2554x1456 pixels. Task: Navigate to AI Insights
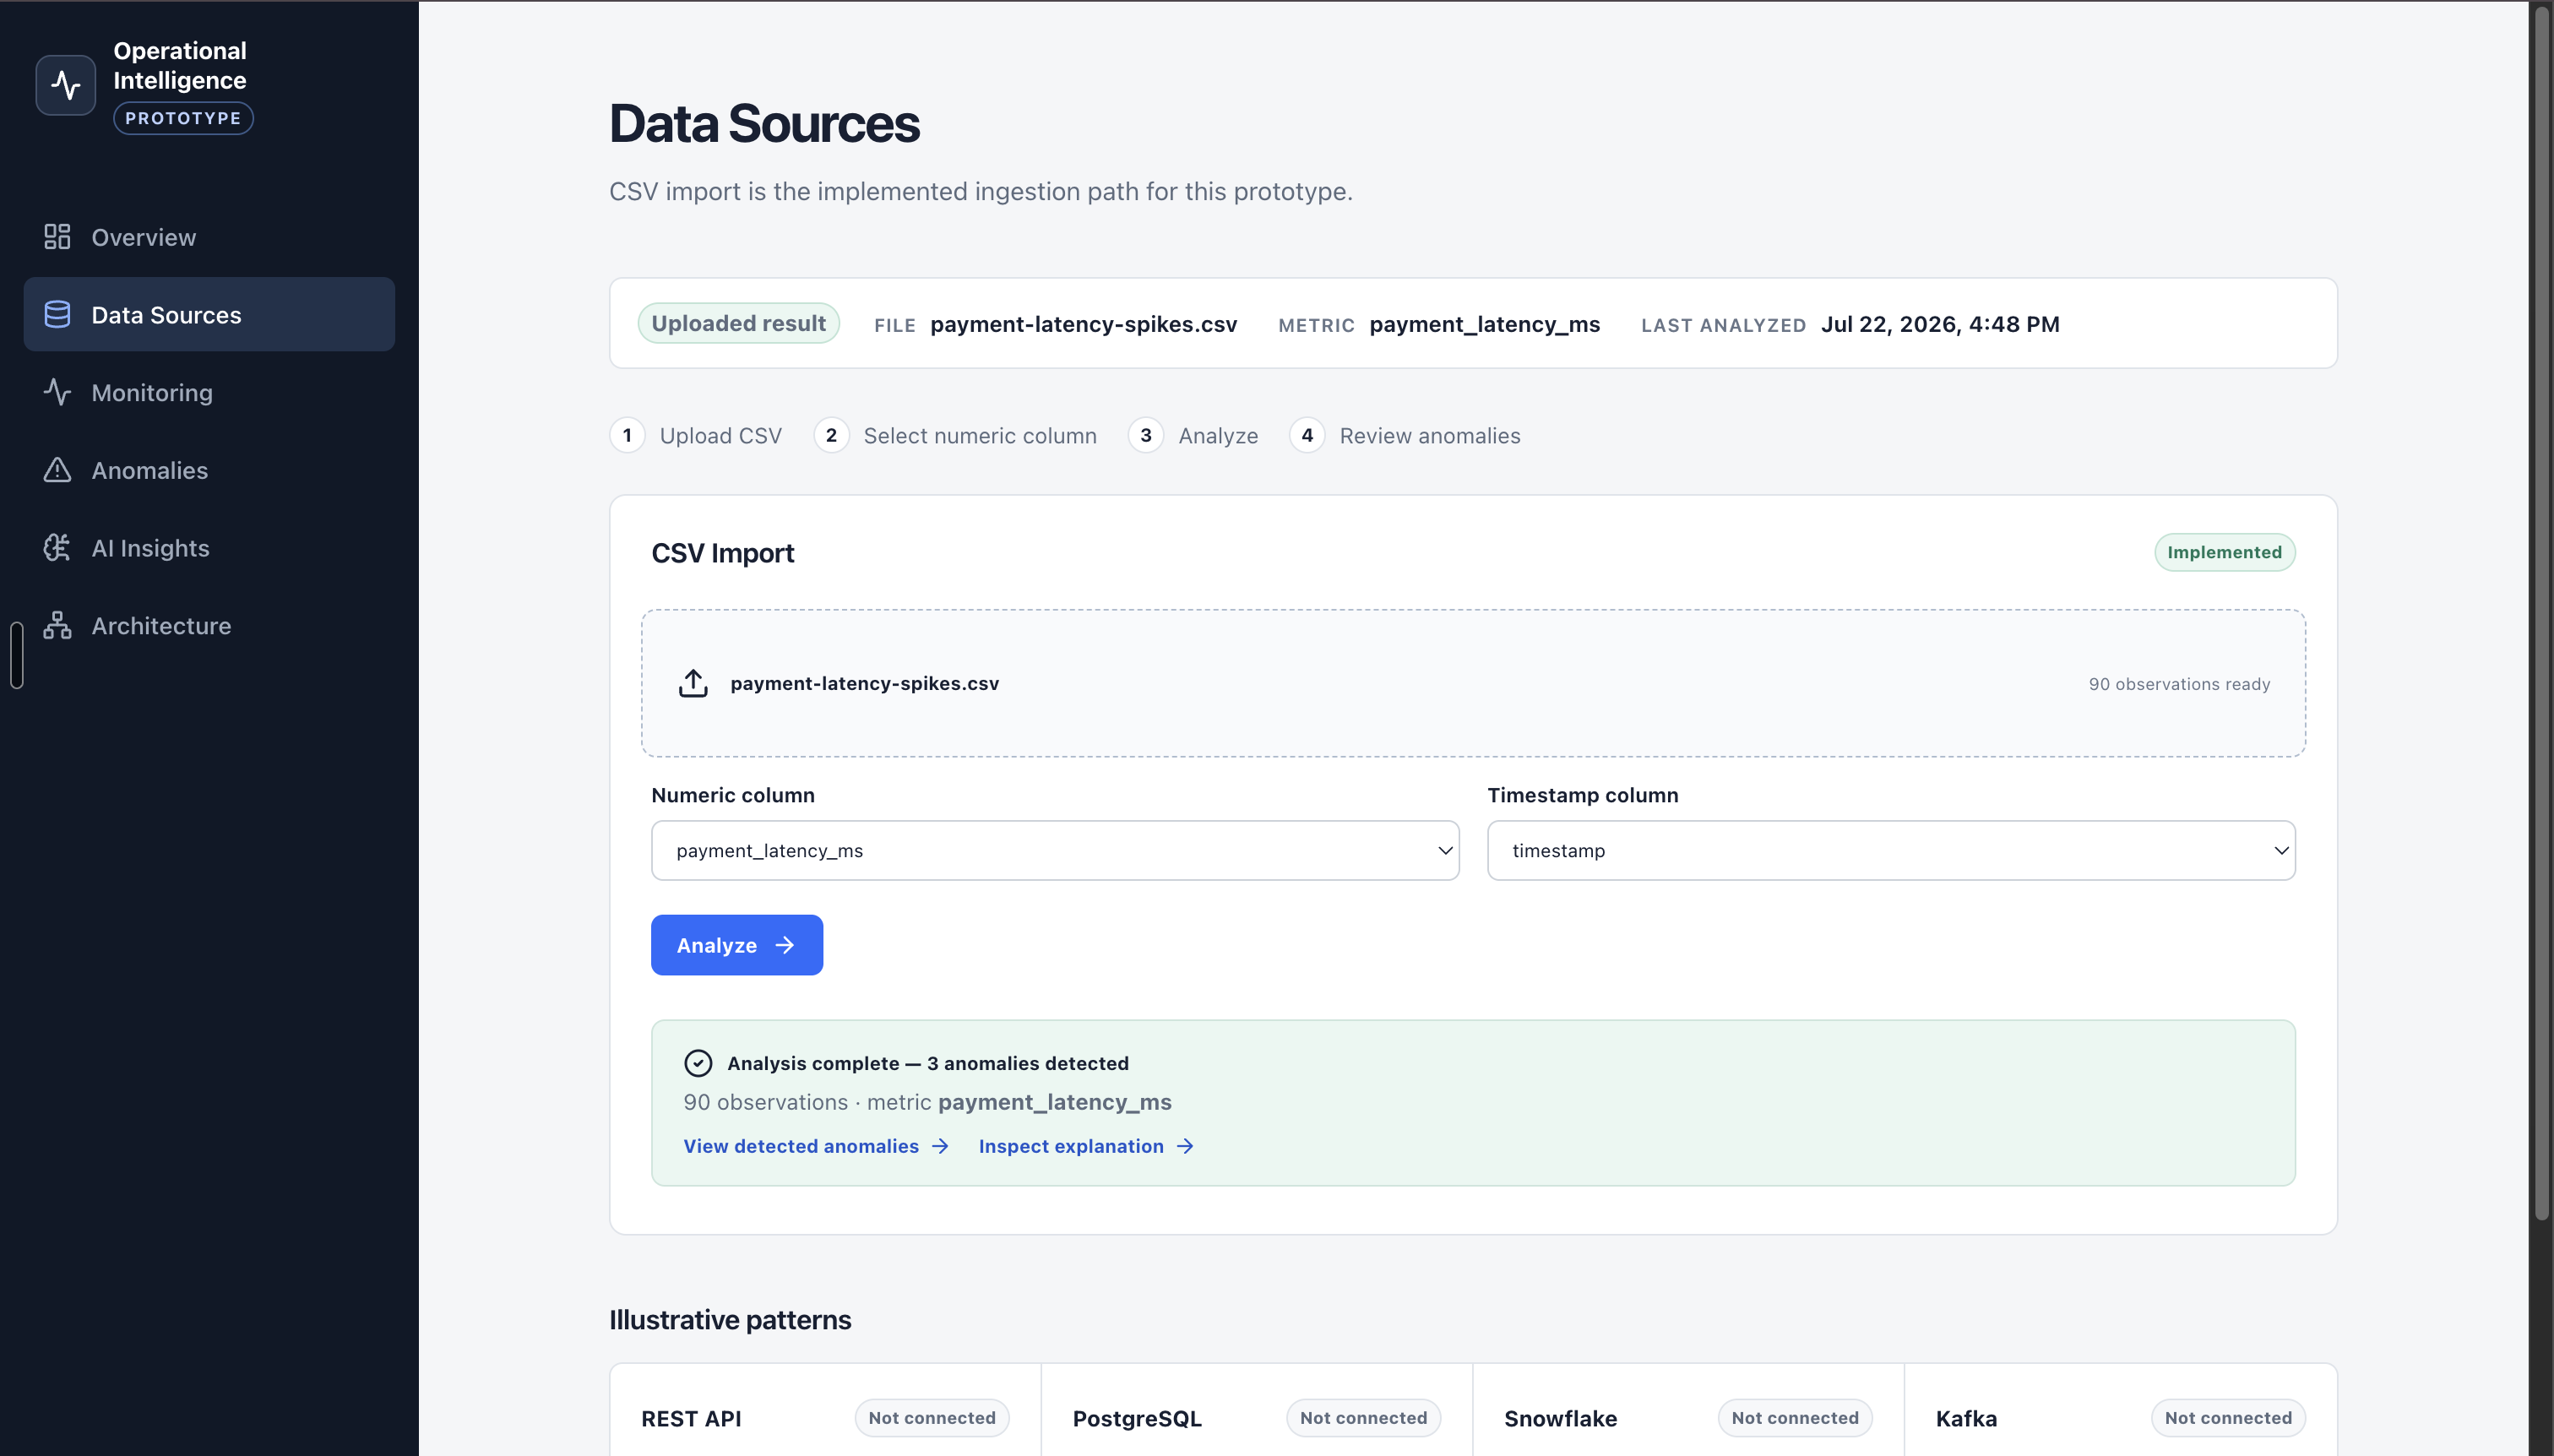[x=209, y=547]
